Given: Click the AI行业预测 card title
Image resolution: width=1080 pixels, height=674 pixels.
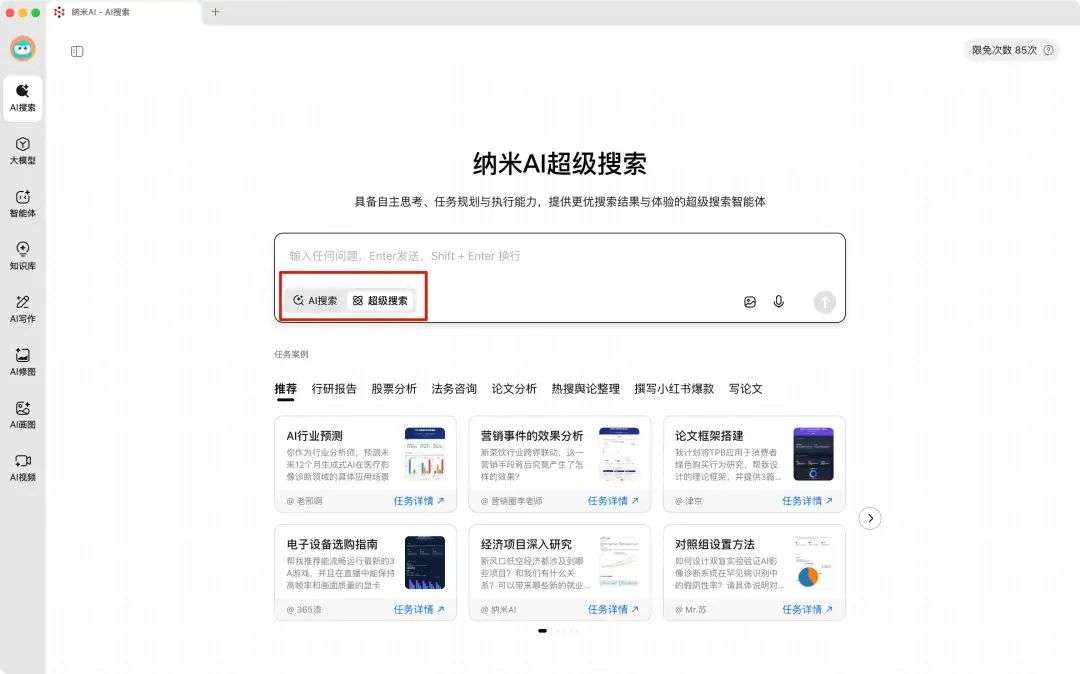Looking at the screenshot, I should click(x=314, y=436).
